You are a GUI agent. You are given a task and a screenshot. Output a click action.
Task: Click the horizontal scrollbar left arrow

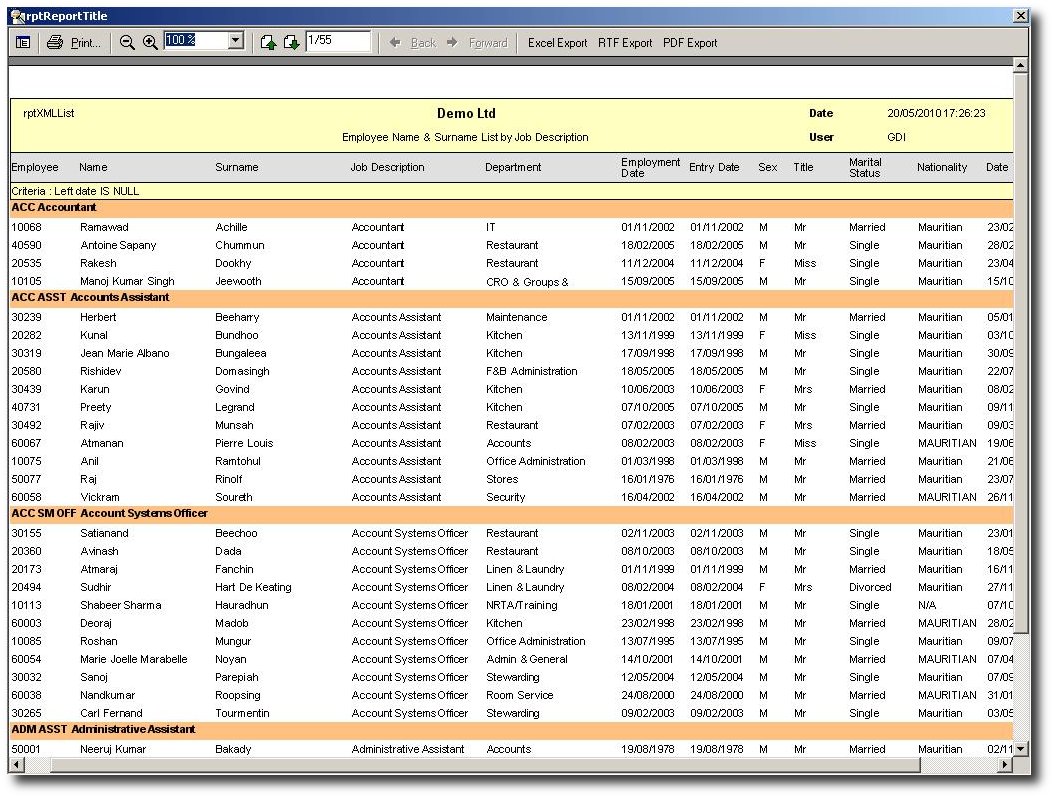[x=17, y=765]
